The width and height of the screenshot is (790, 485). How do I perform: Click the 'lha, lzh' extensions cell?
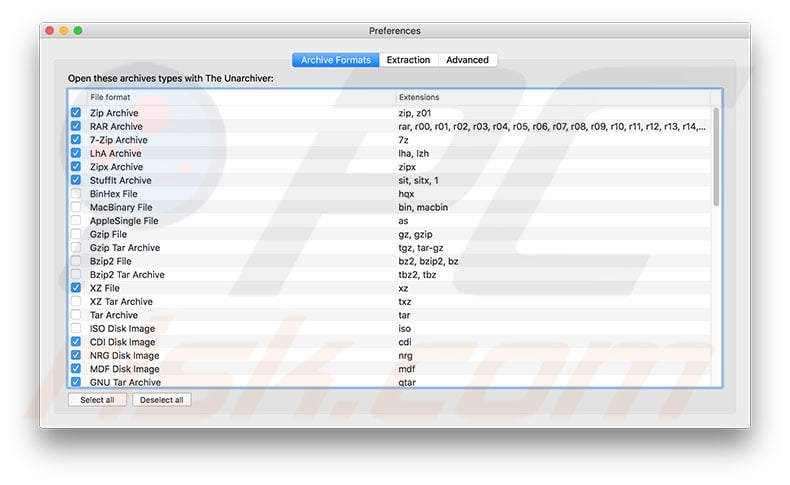[x=414, y=153]
